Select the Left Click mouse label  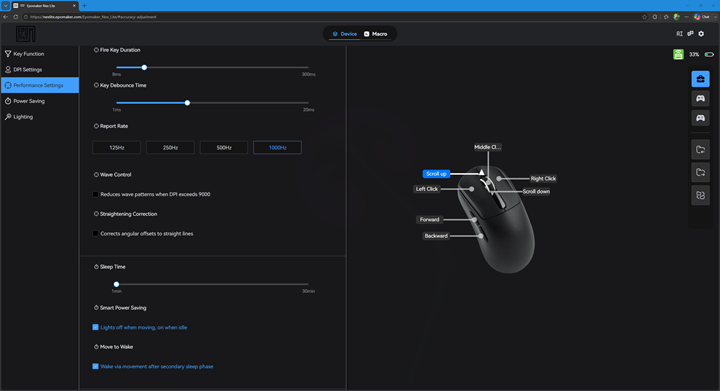(x=427, y=189)
